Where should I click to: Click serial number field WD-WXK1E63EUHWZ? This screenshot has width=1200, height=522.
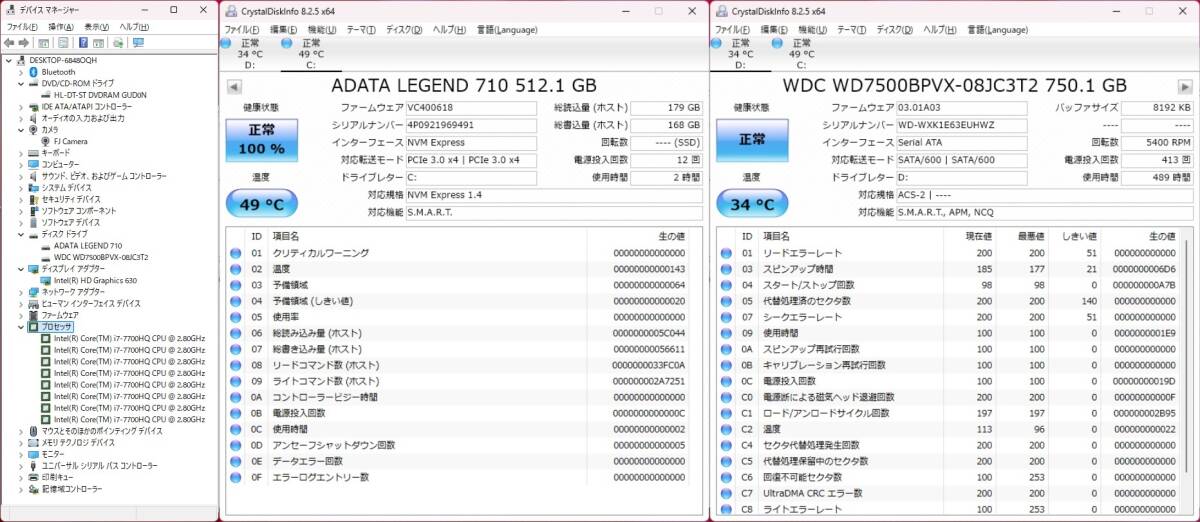coord(962,125)
